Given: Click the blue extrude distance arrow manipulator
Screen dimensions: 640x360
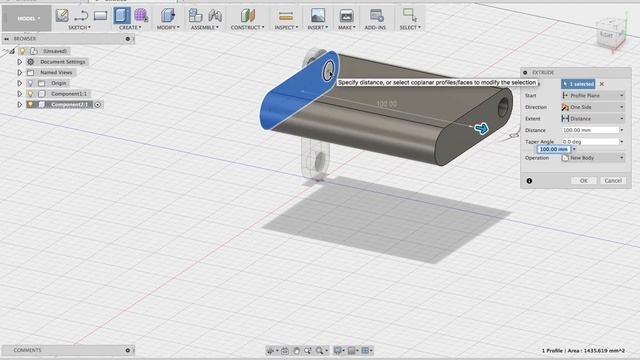Looking at the screenshot, I should pos(482,129).
